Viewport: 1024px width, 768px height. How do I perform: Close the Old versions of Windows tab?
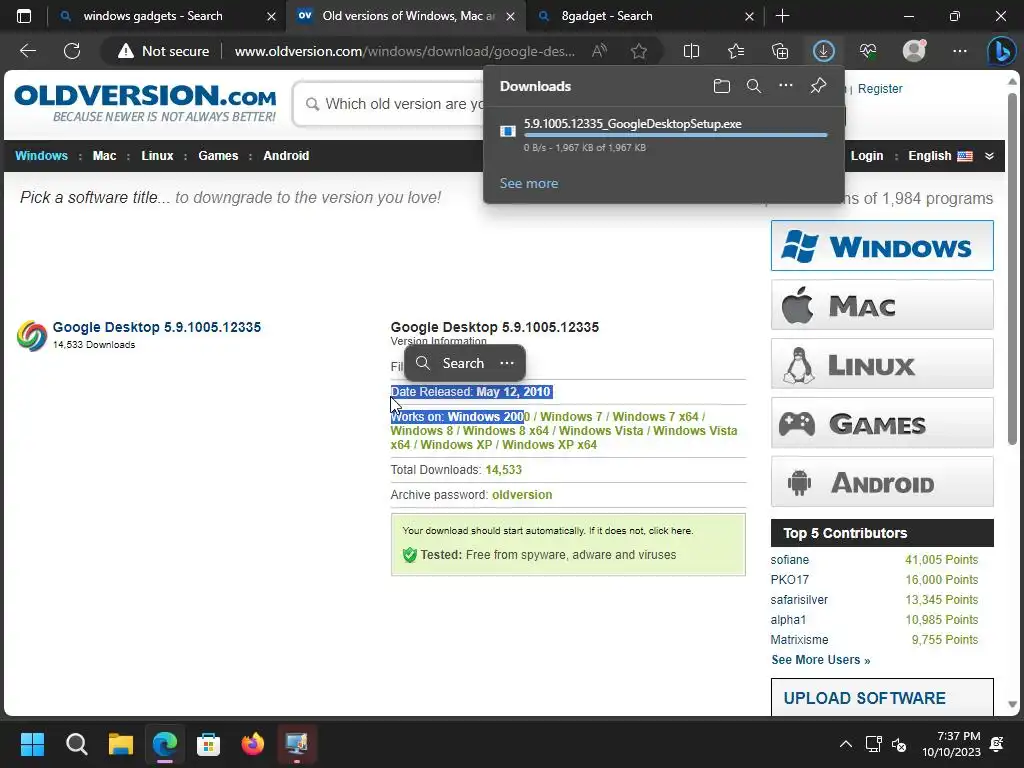point(511,16)
